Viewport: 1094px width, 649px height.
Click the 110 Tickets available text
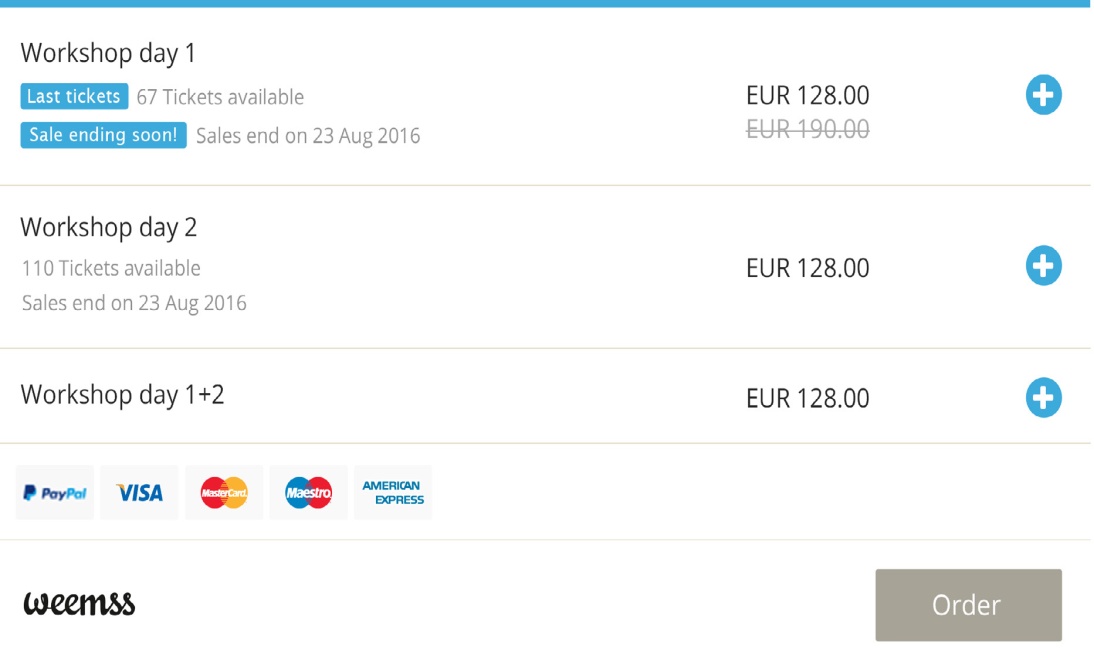click(x=111, y=268)
